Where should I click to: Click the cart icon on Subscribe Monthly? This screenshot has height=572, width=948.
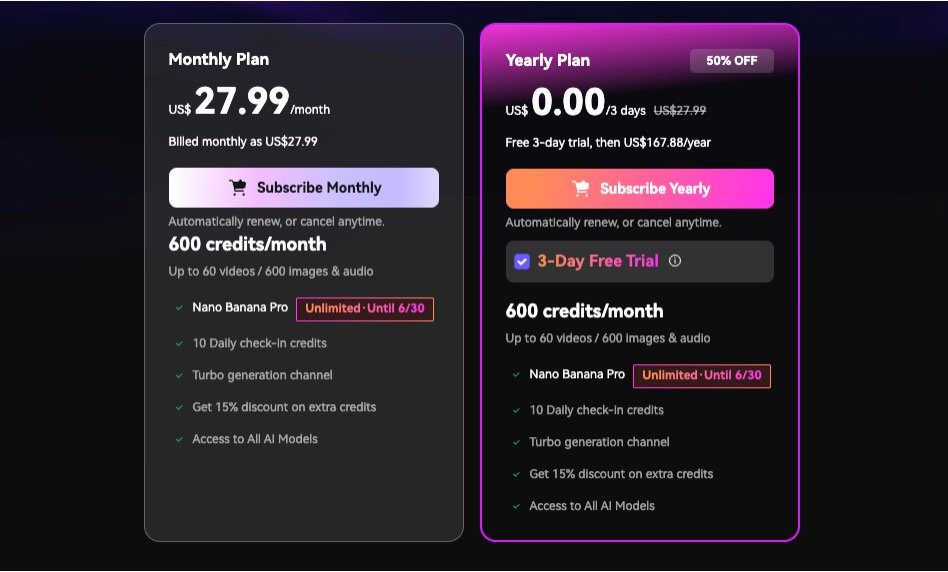(x=237, y=187)
